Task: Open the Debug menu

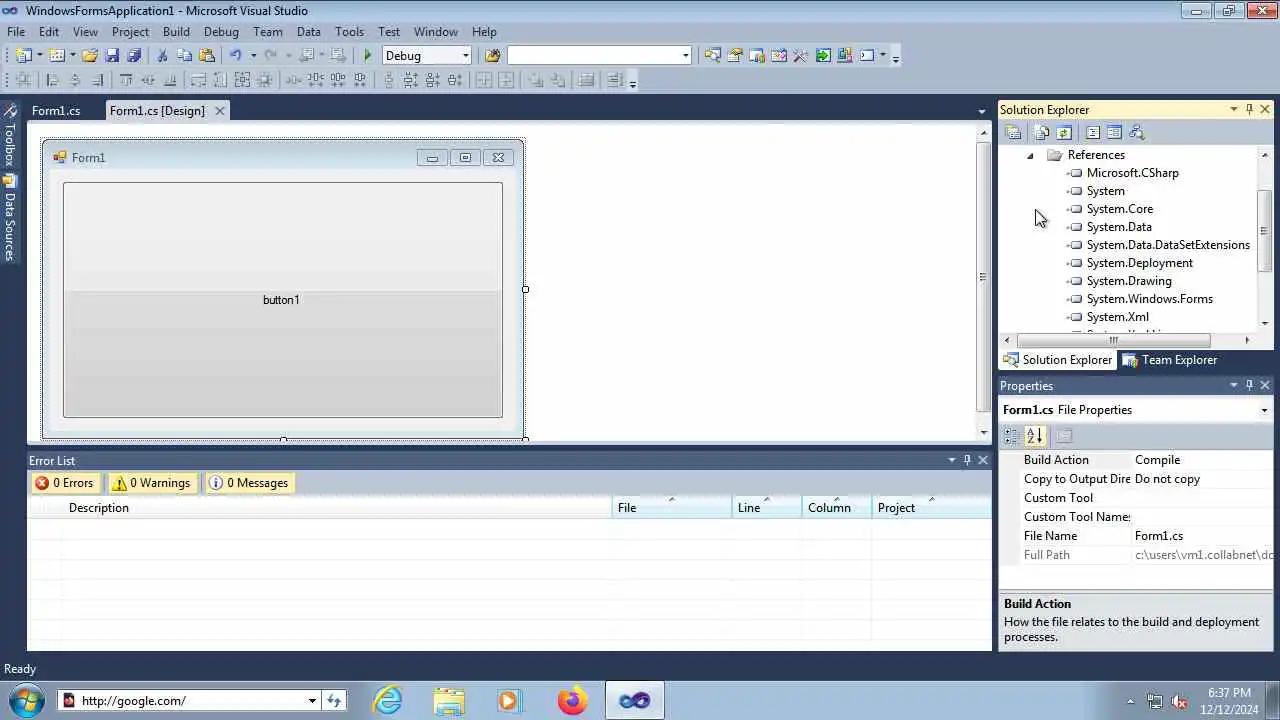Action: coord(221,31)
